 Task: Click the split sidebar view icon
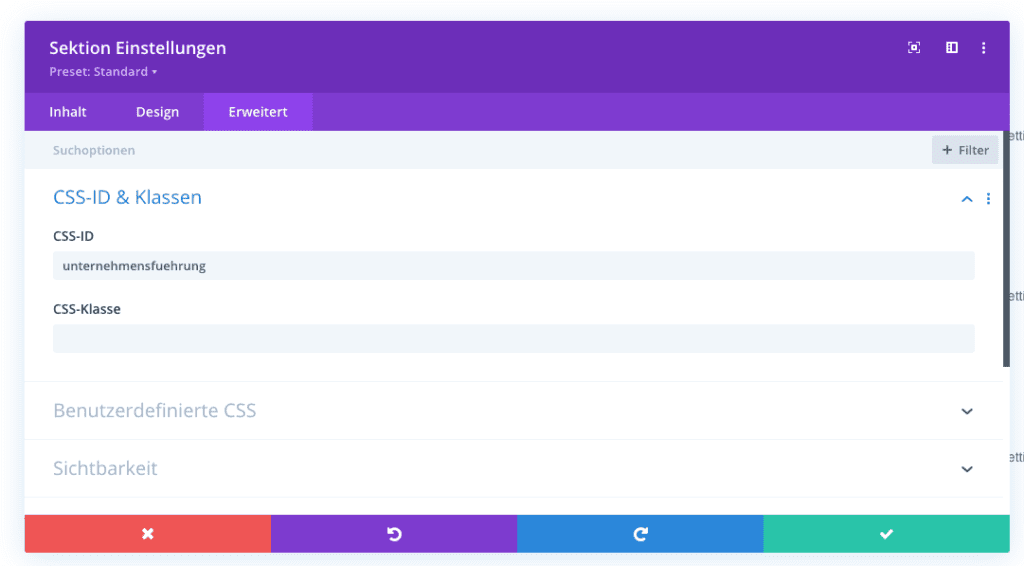[x=952, y=48]
